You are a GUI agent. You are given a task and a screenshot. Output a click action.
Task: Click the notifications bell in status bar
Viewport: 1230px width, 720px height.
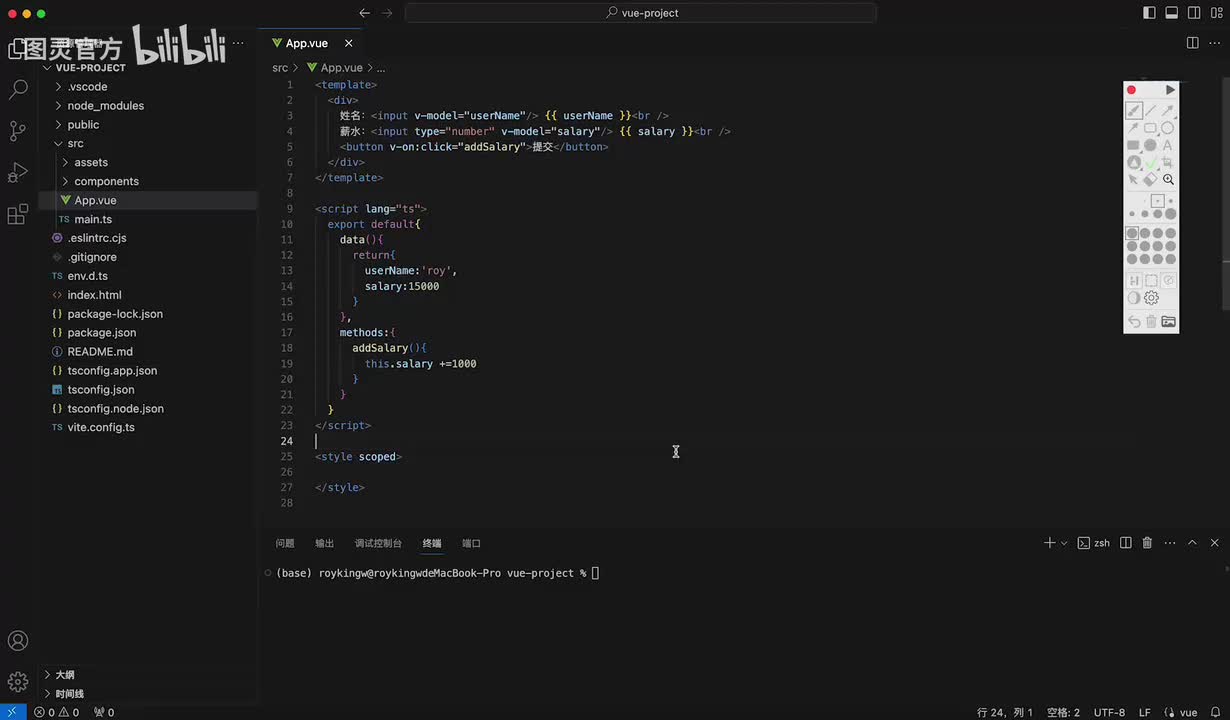pos(1216,712)
